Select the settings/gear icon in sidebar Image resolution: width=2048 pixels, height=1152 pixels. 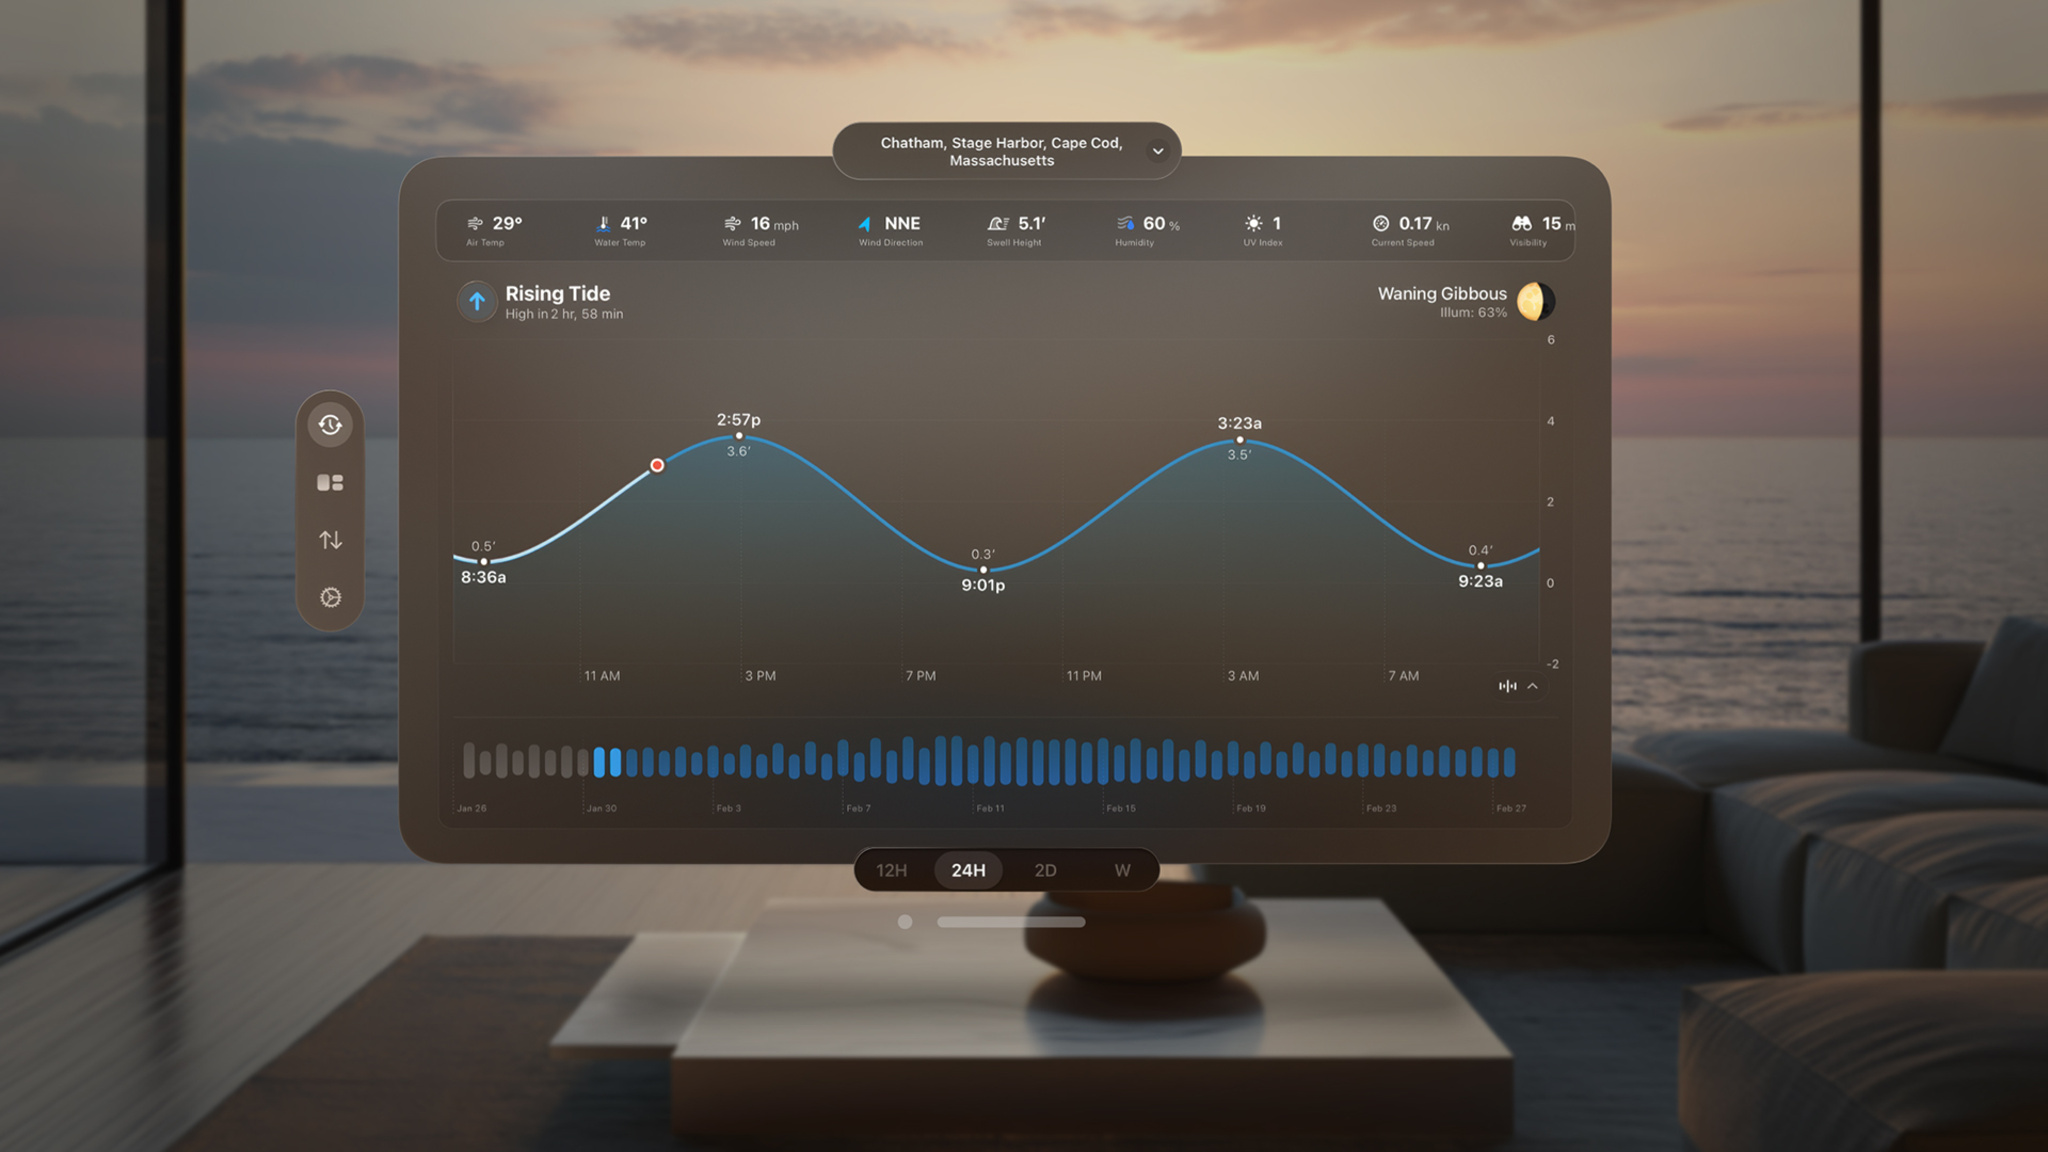pos(331,595)
